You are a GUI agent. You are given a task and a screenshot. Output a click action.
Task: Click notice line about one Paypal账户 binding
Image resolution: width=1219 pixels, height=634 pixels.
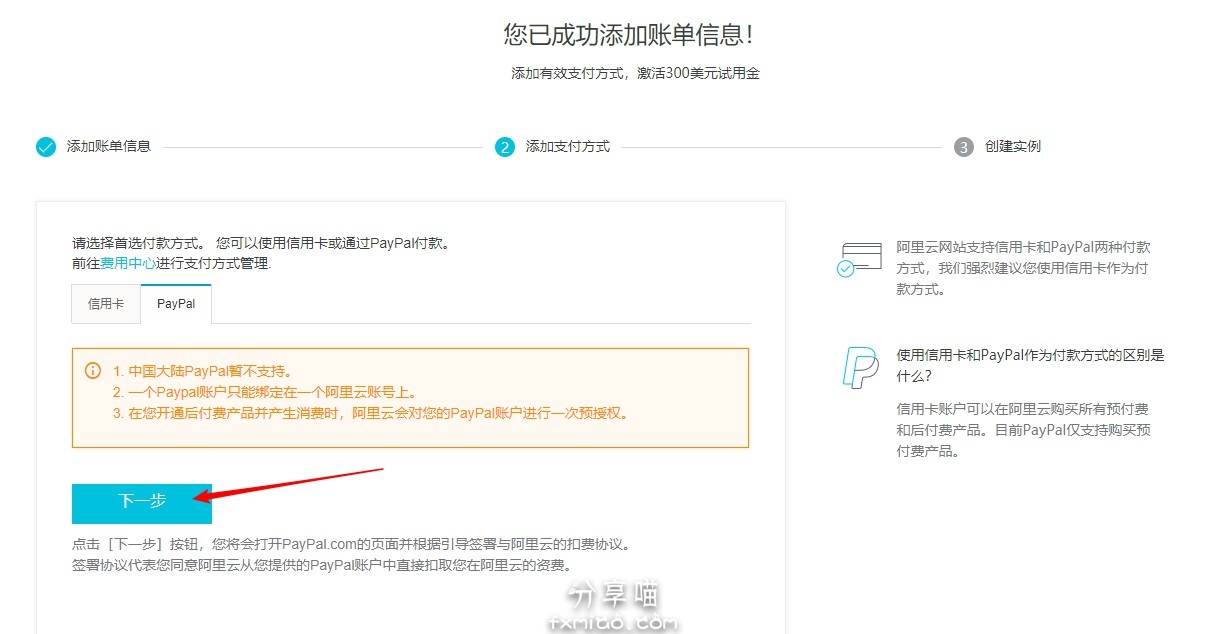[x=265, y=392]
